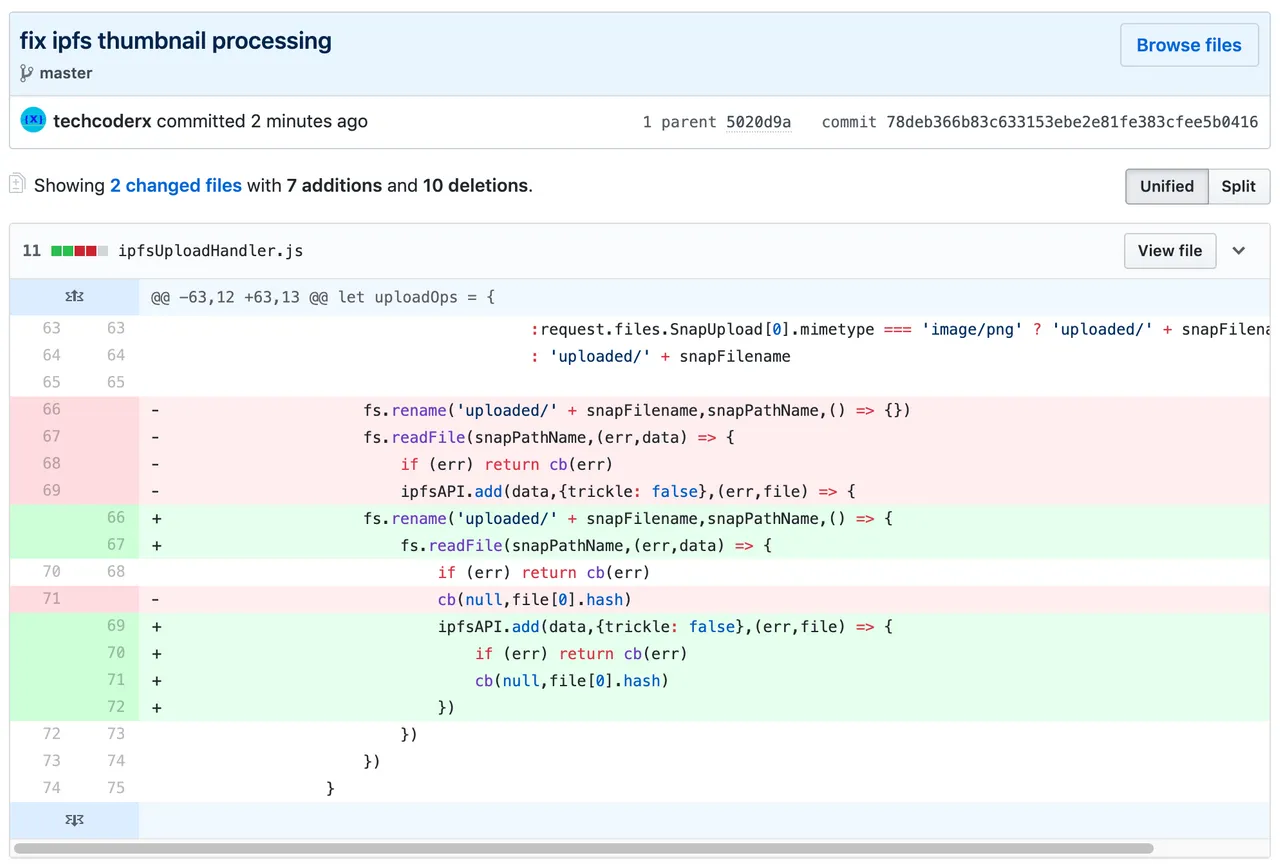Viewport: 1280px width, 865px height.
Task: Select old line number 66 in diff
Action: (x=51, y=409)
